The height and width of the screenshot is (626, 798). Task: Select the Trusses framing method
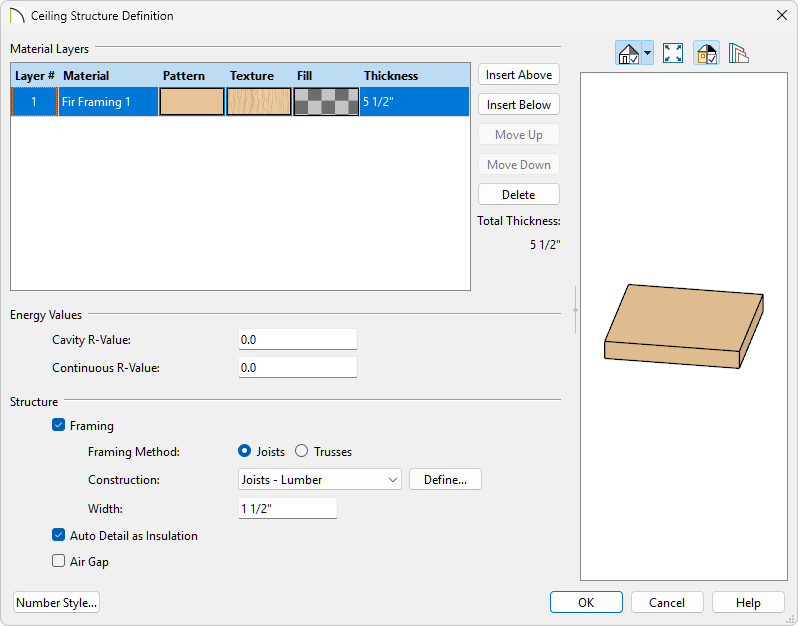(x=301, y=451)
